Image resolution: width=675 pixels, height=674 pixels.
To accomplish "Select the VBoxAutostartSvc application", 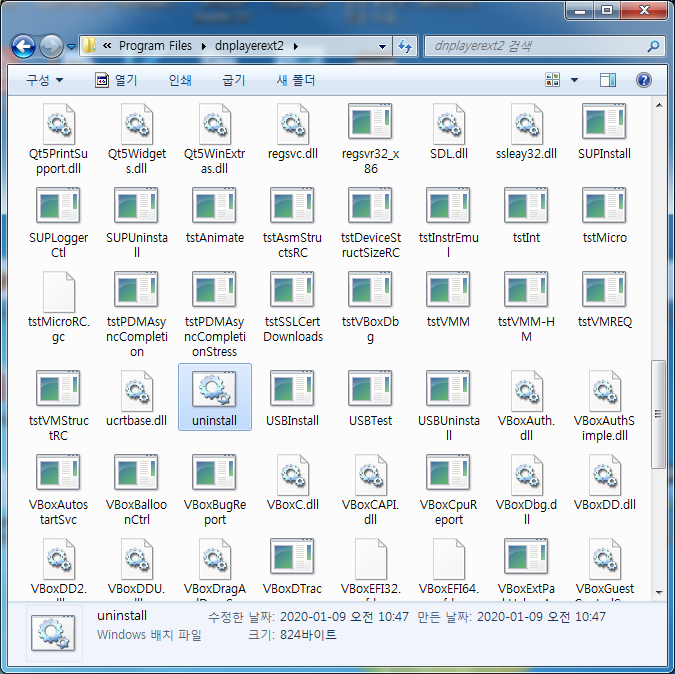I will 59,490.
